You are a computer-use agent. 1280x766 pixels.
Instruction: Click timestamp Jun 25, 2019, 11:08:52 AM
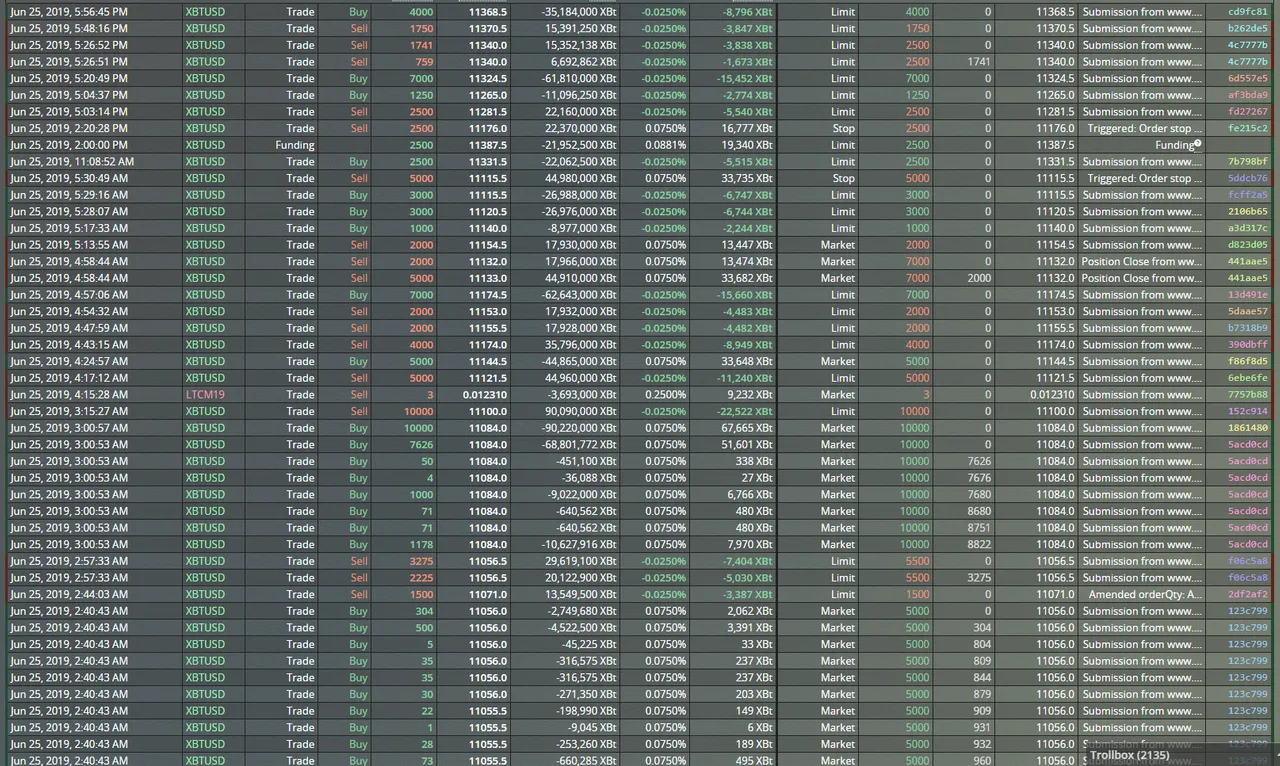72,161
